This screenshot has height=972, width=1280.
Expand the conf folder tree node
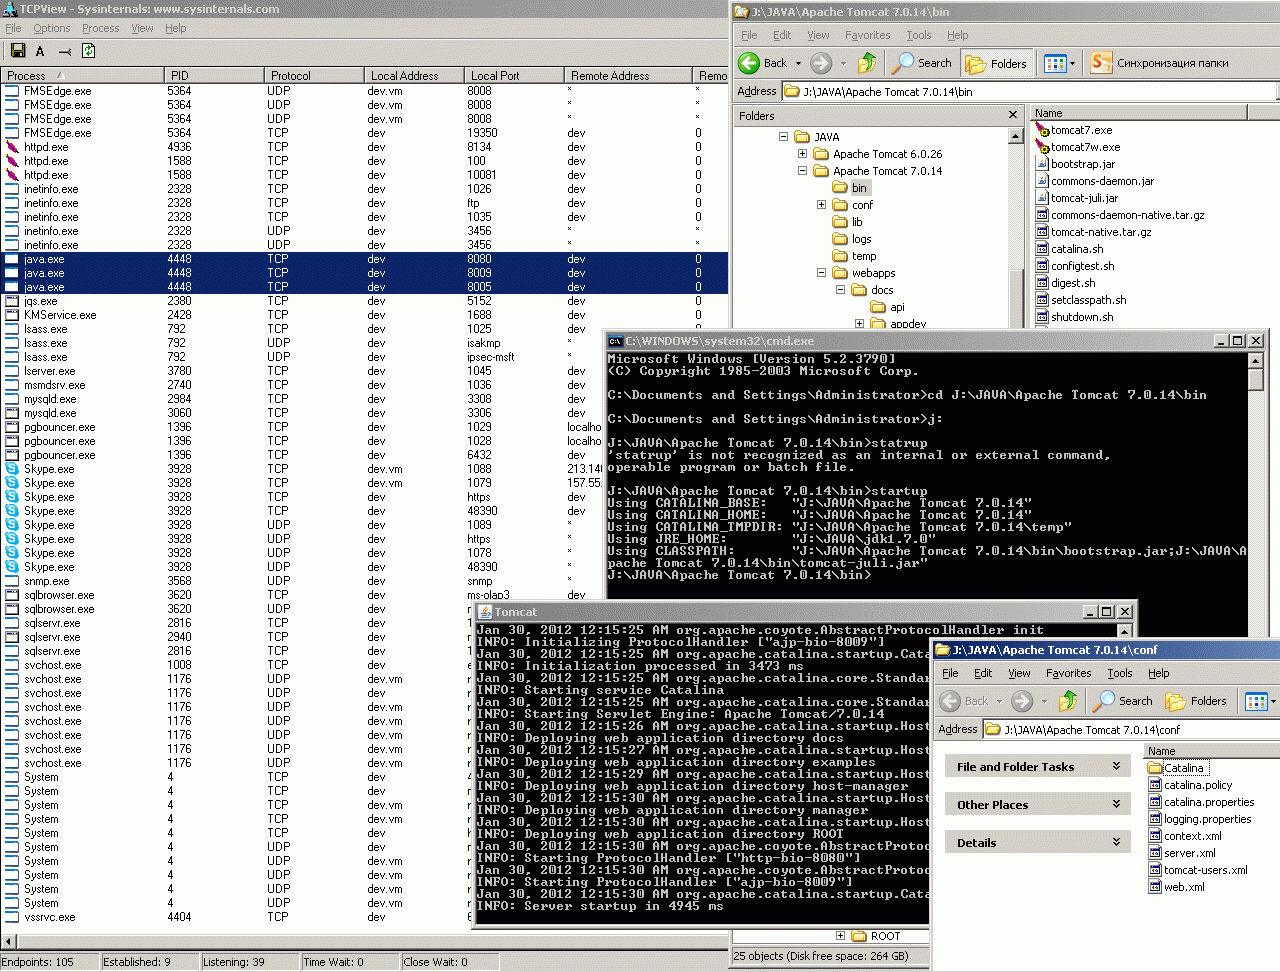point(821,205)
